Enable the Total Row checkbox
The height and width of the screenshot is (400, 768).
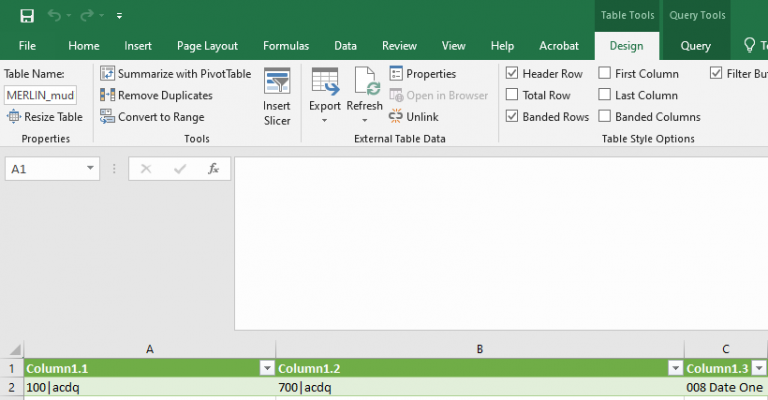512,95
